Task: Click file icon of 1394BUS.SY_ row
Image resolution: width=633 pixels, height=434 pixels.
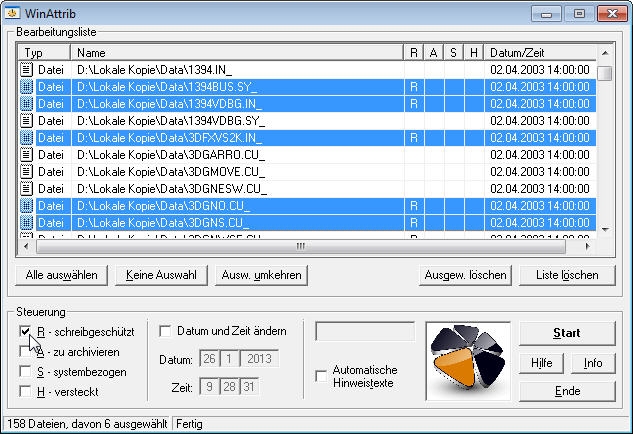Action: pos(27,87)
